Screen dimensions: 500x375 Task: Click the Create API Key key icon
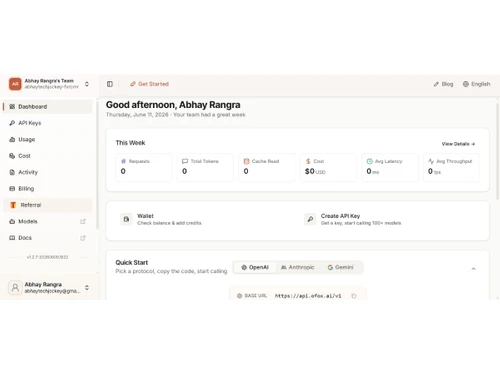[310, 219]
